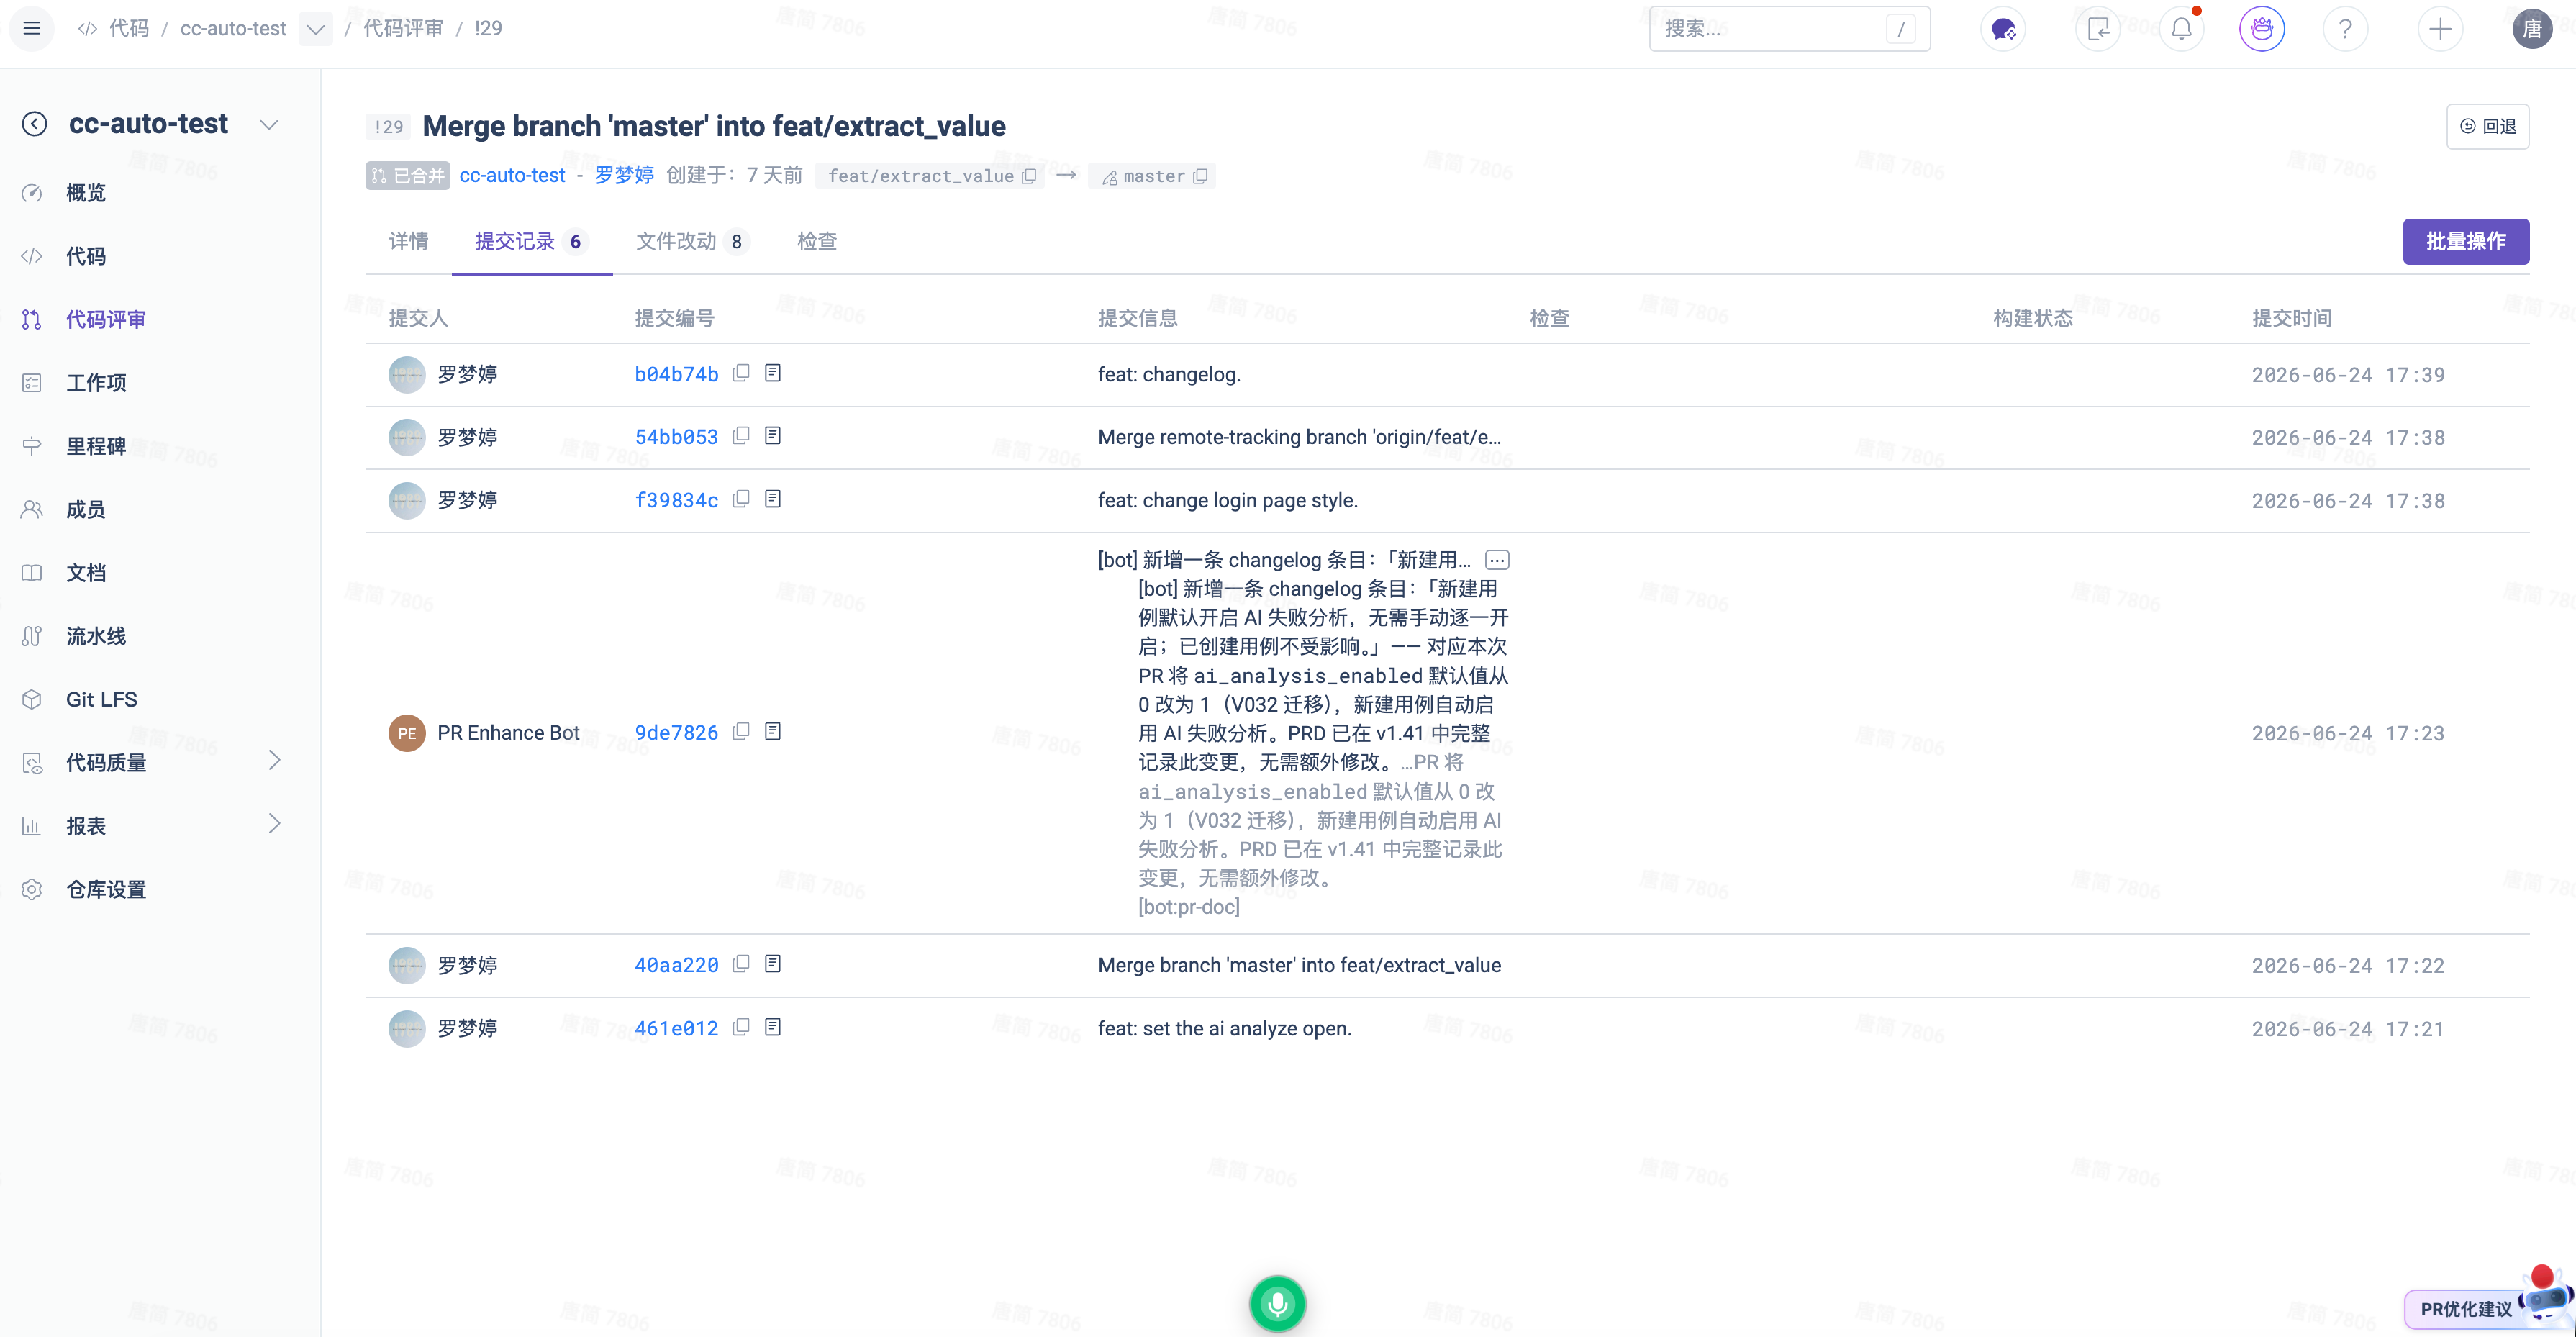Screen dimensions: 2576x1337
Task: Click the green microphone voice button
Action: point(1277,1304)
